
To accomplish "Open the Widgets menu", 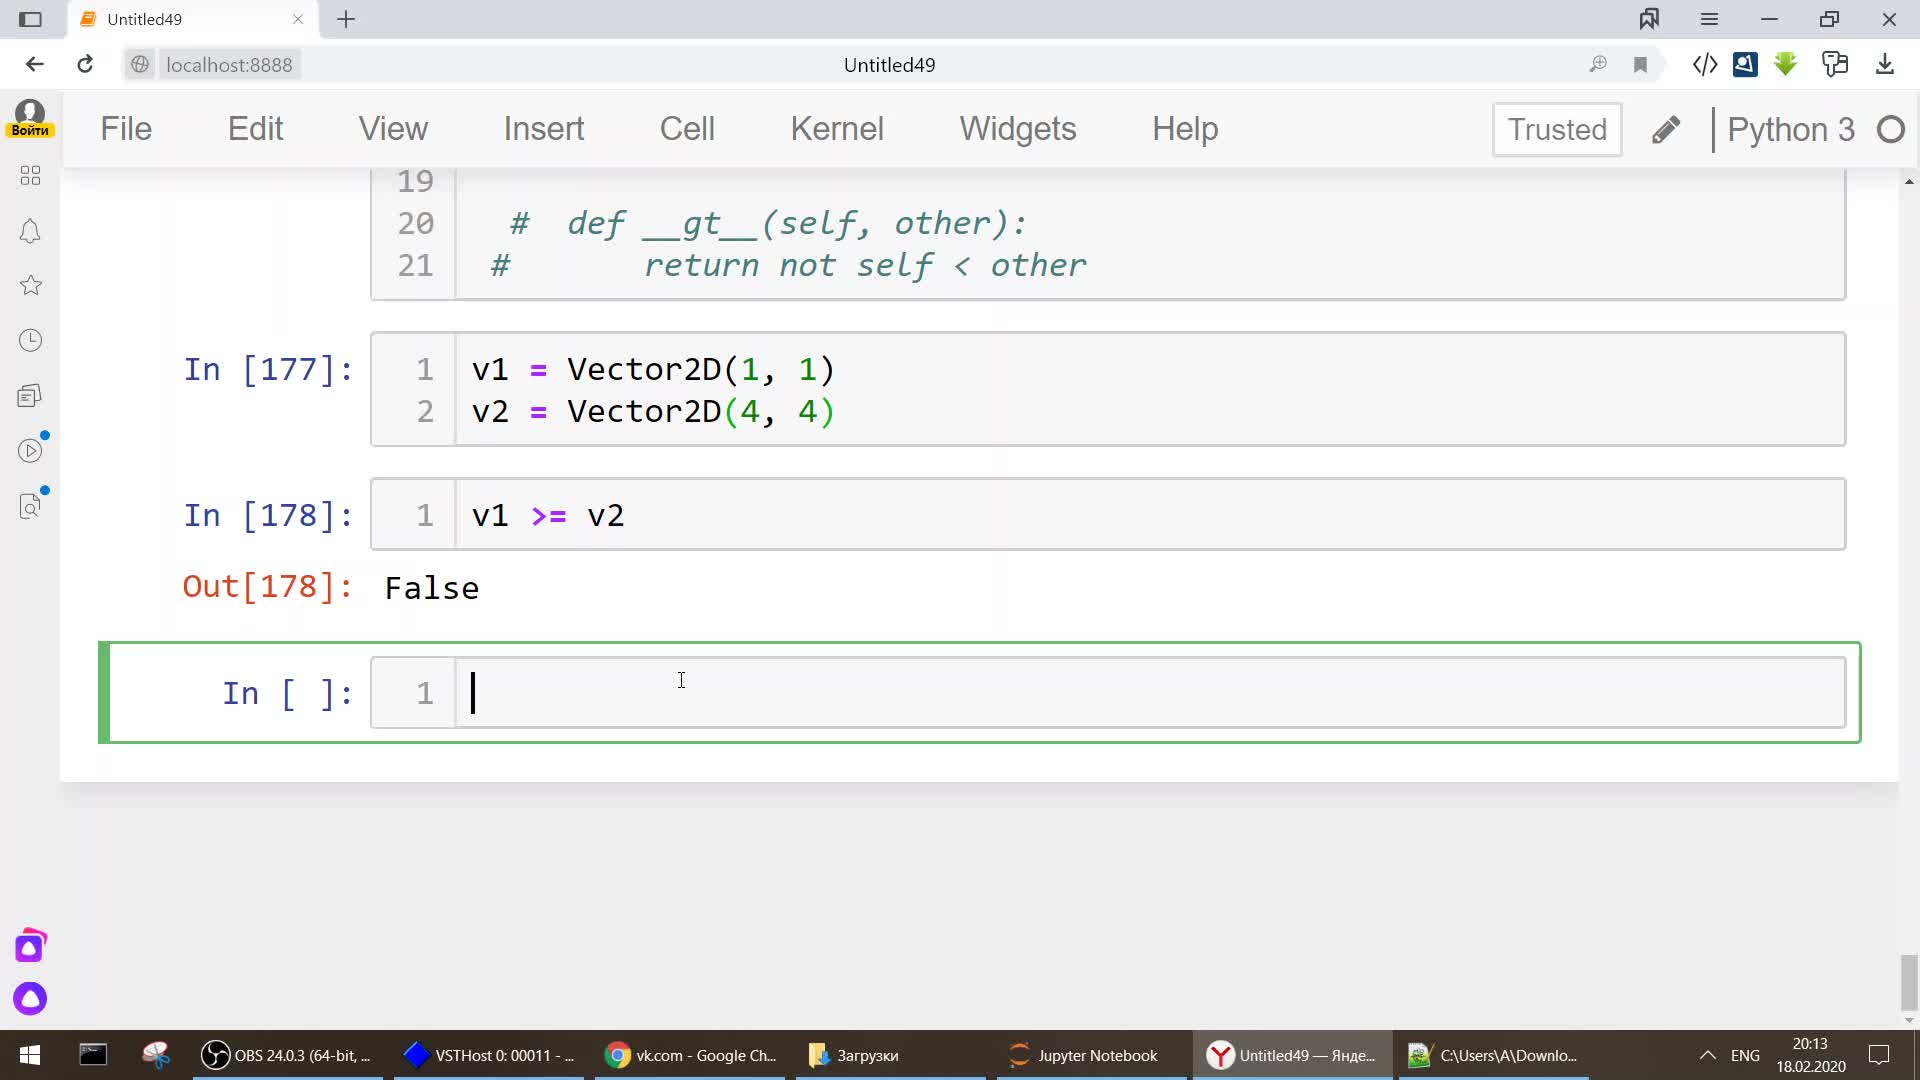I will tap(1018, 129).
